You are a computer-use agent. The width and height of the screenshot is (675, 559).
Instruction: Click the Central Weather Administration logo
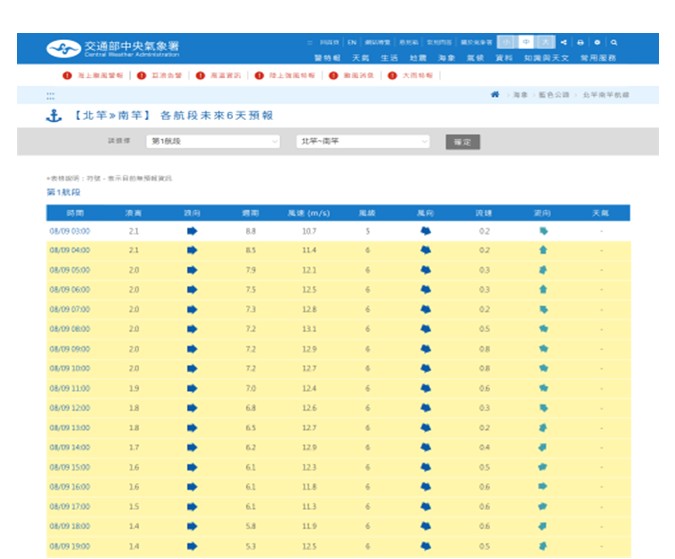(x=113, y=49)
